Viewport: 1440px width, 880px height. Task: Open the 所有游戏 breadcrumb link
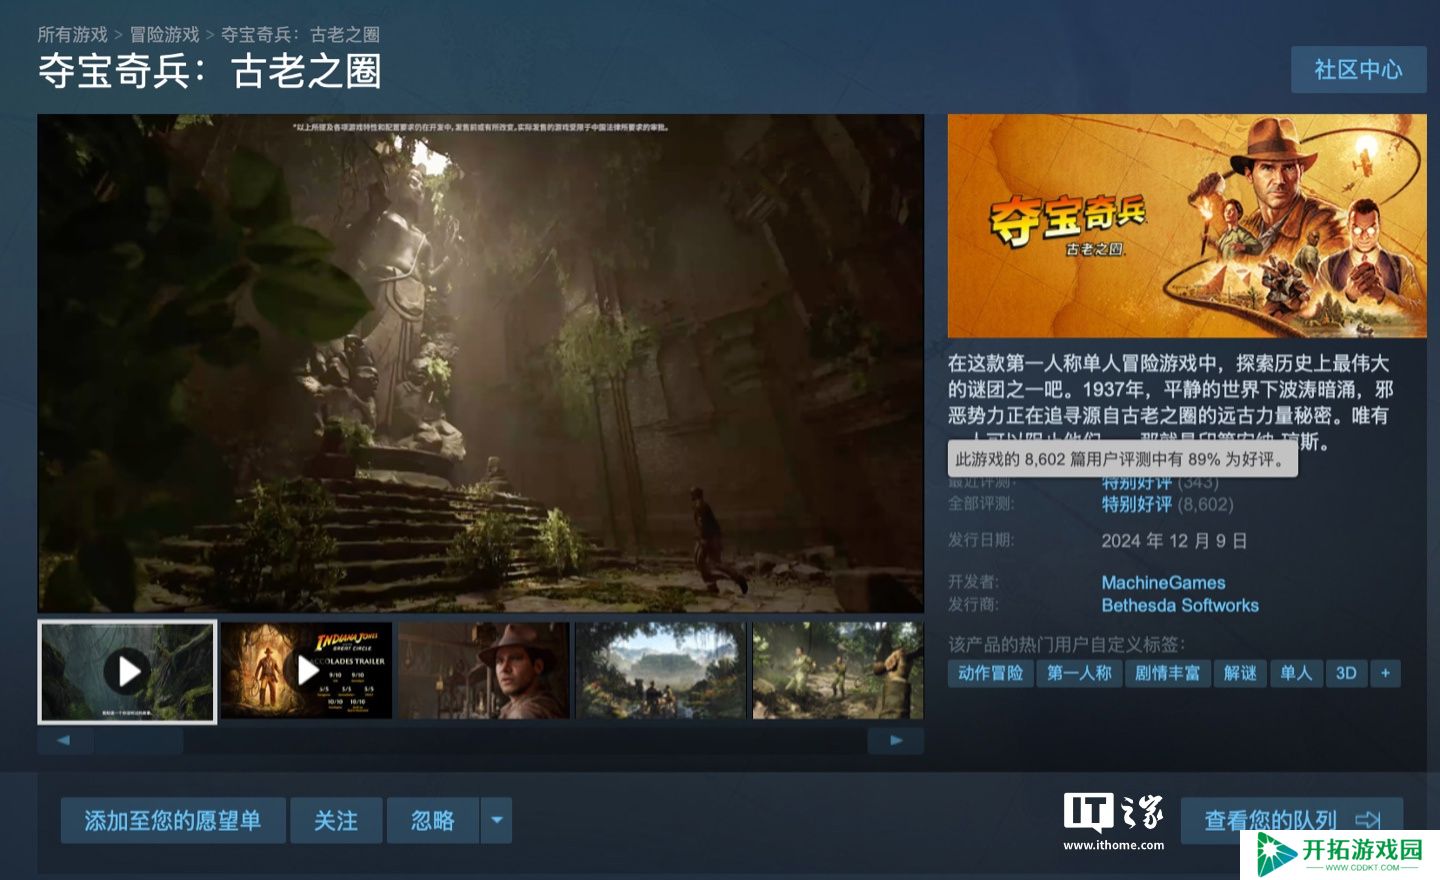tap(72, 35)
